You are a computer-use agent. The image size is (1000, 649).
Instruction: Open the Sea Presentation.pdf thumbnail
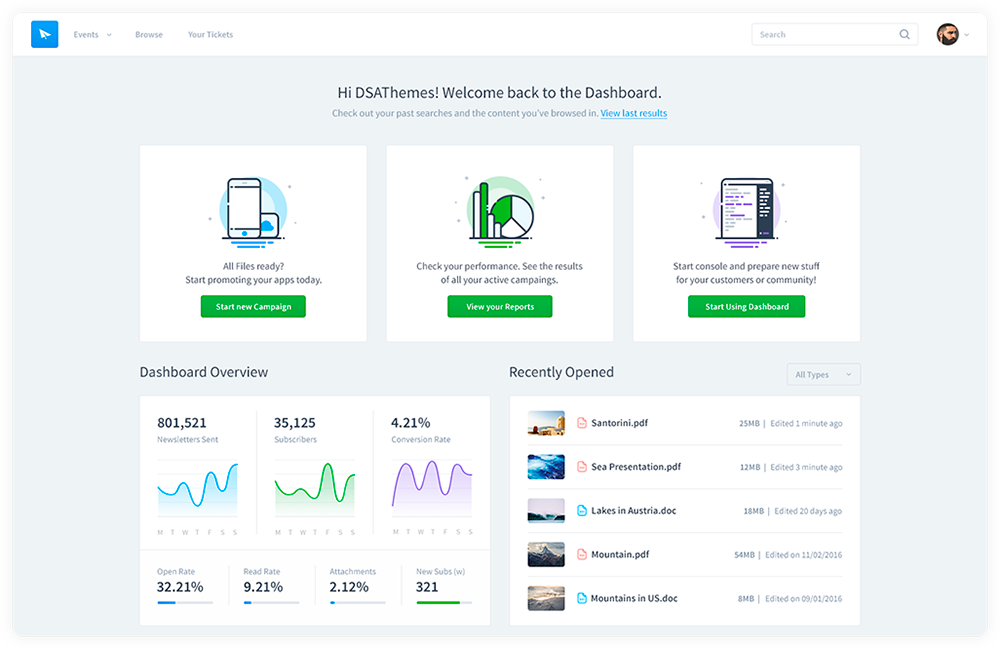coord(546,467)
